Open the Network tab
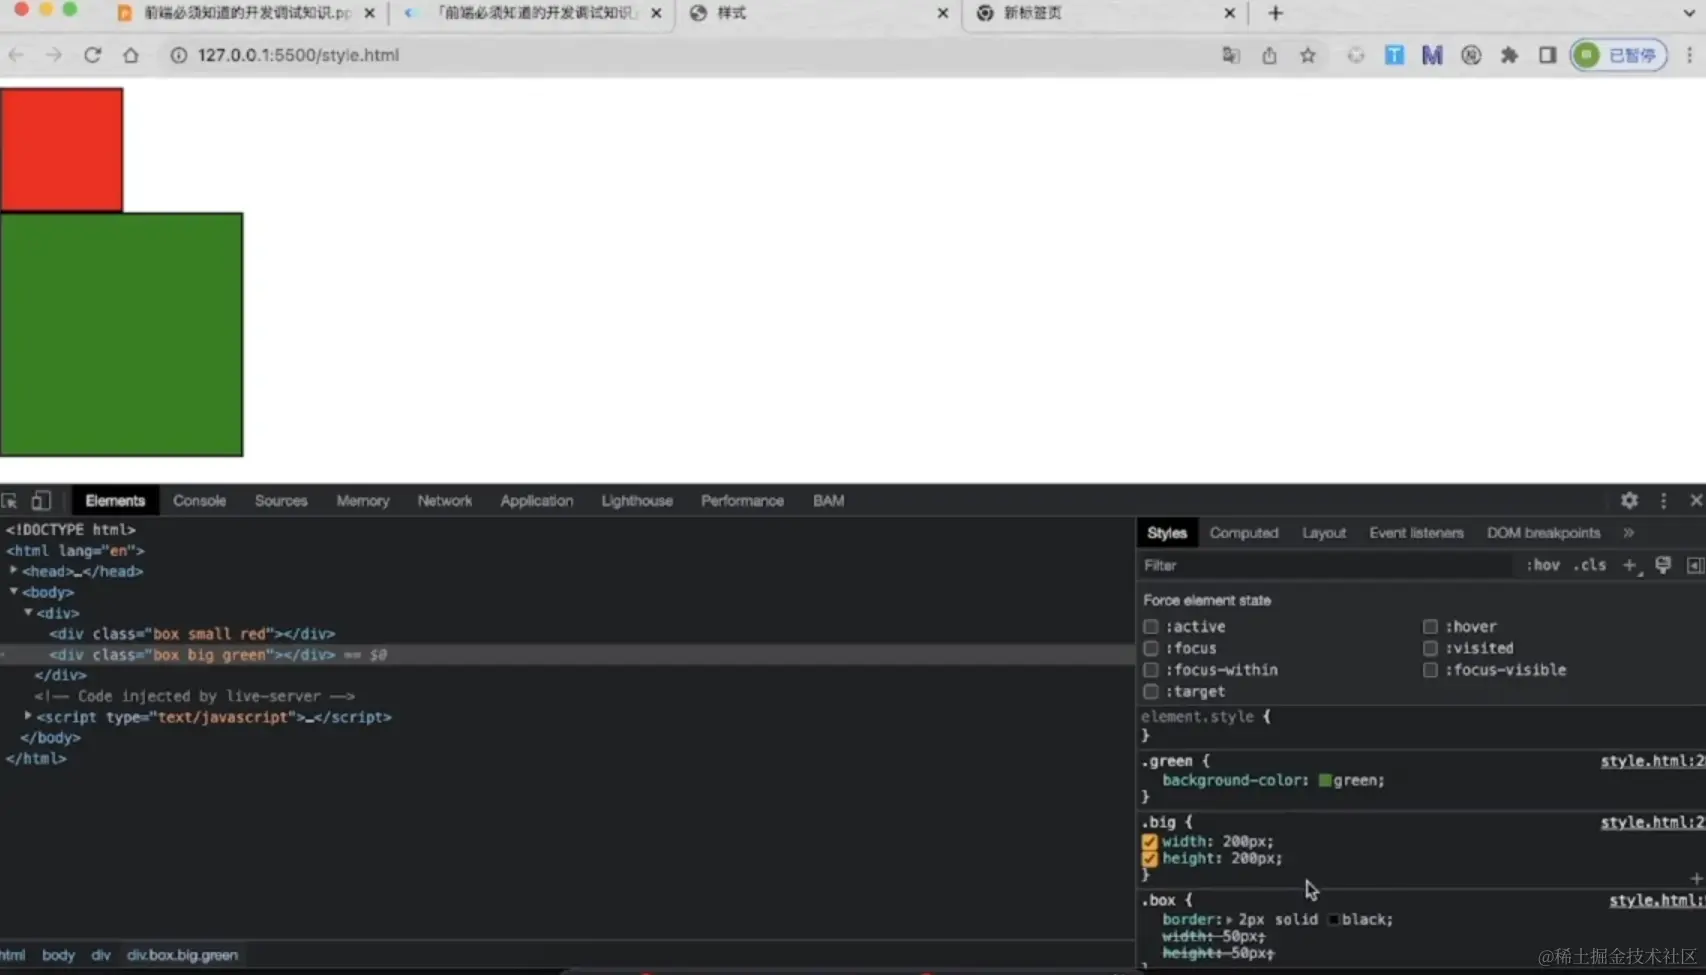 (x=445, y=501)
